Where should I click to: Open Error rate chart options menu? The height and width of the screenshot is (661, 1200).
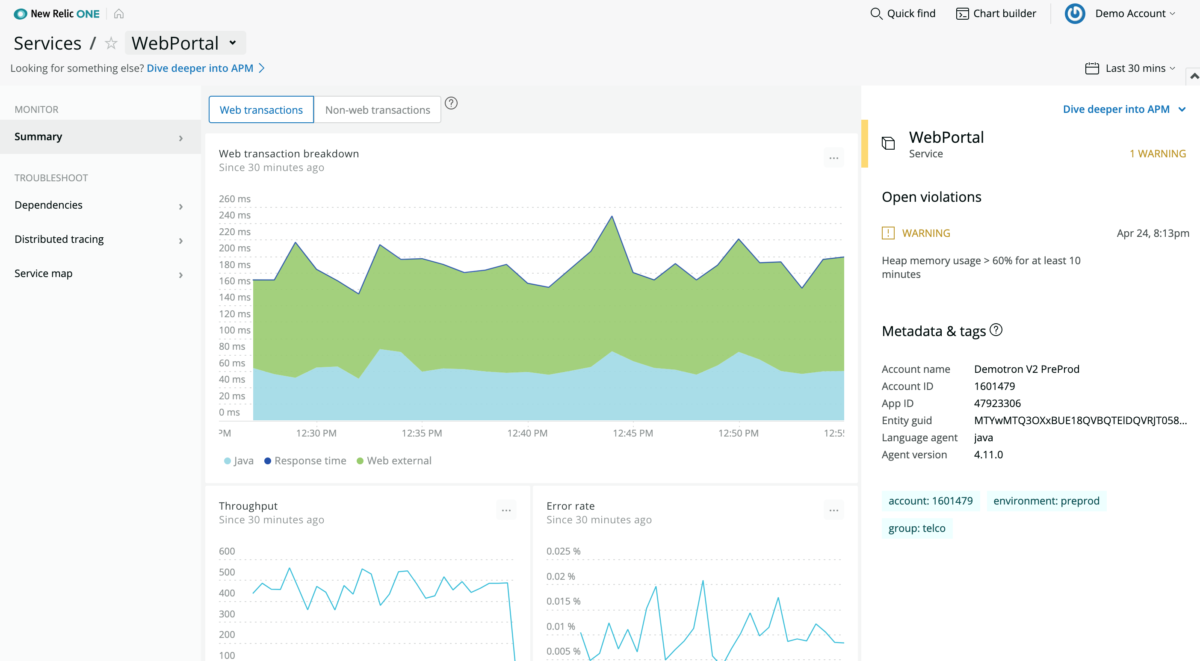(x=833, y=510)
